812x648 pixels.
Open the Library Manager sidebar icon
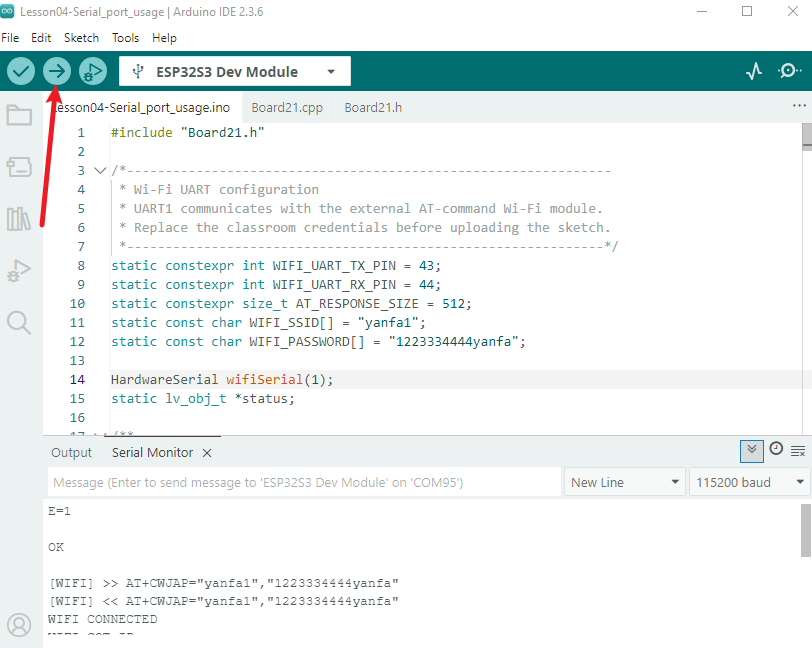pyautogui.click(x=19, y=219)
